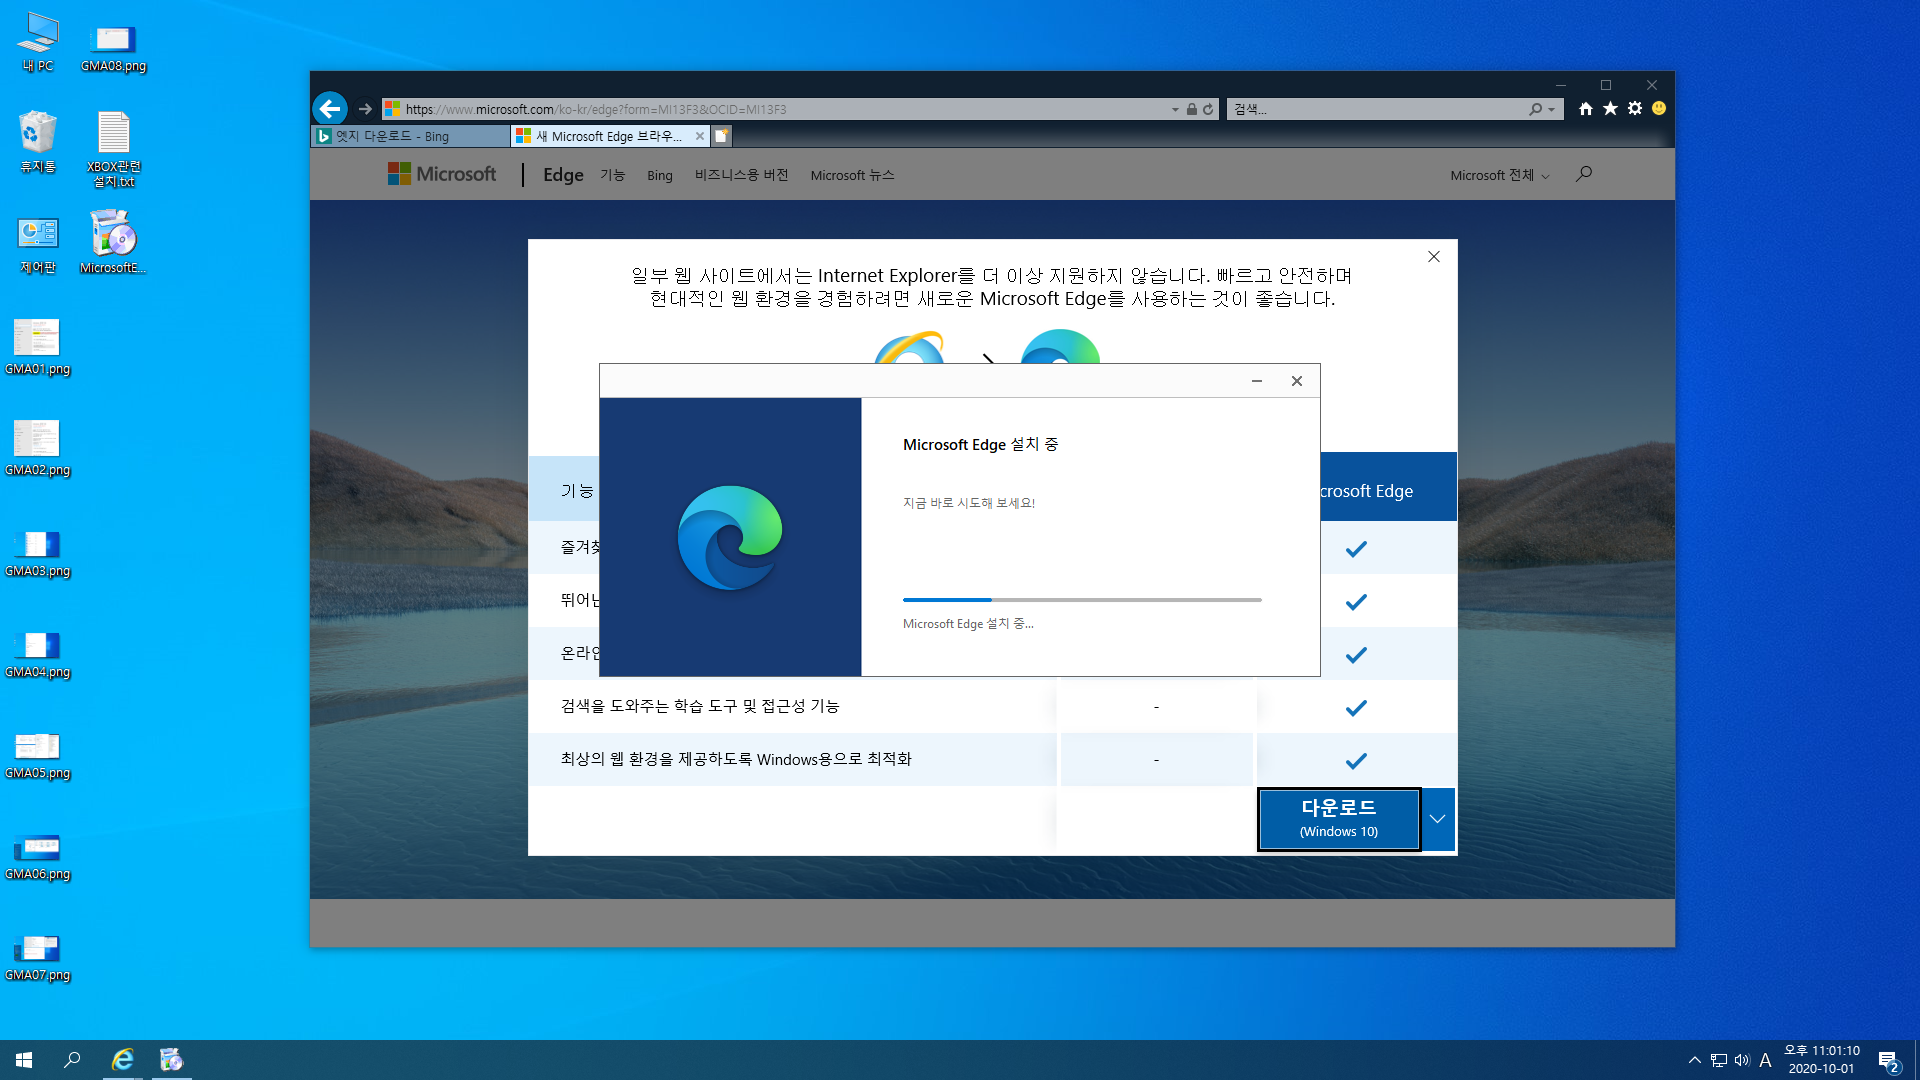The width and height of the screenshot is (1920, 1080).
Task: Open Internet Explorer from taskbar
Action: coord(123,1060)
